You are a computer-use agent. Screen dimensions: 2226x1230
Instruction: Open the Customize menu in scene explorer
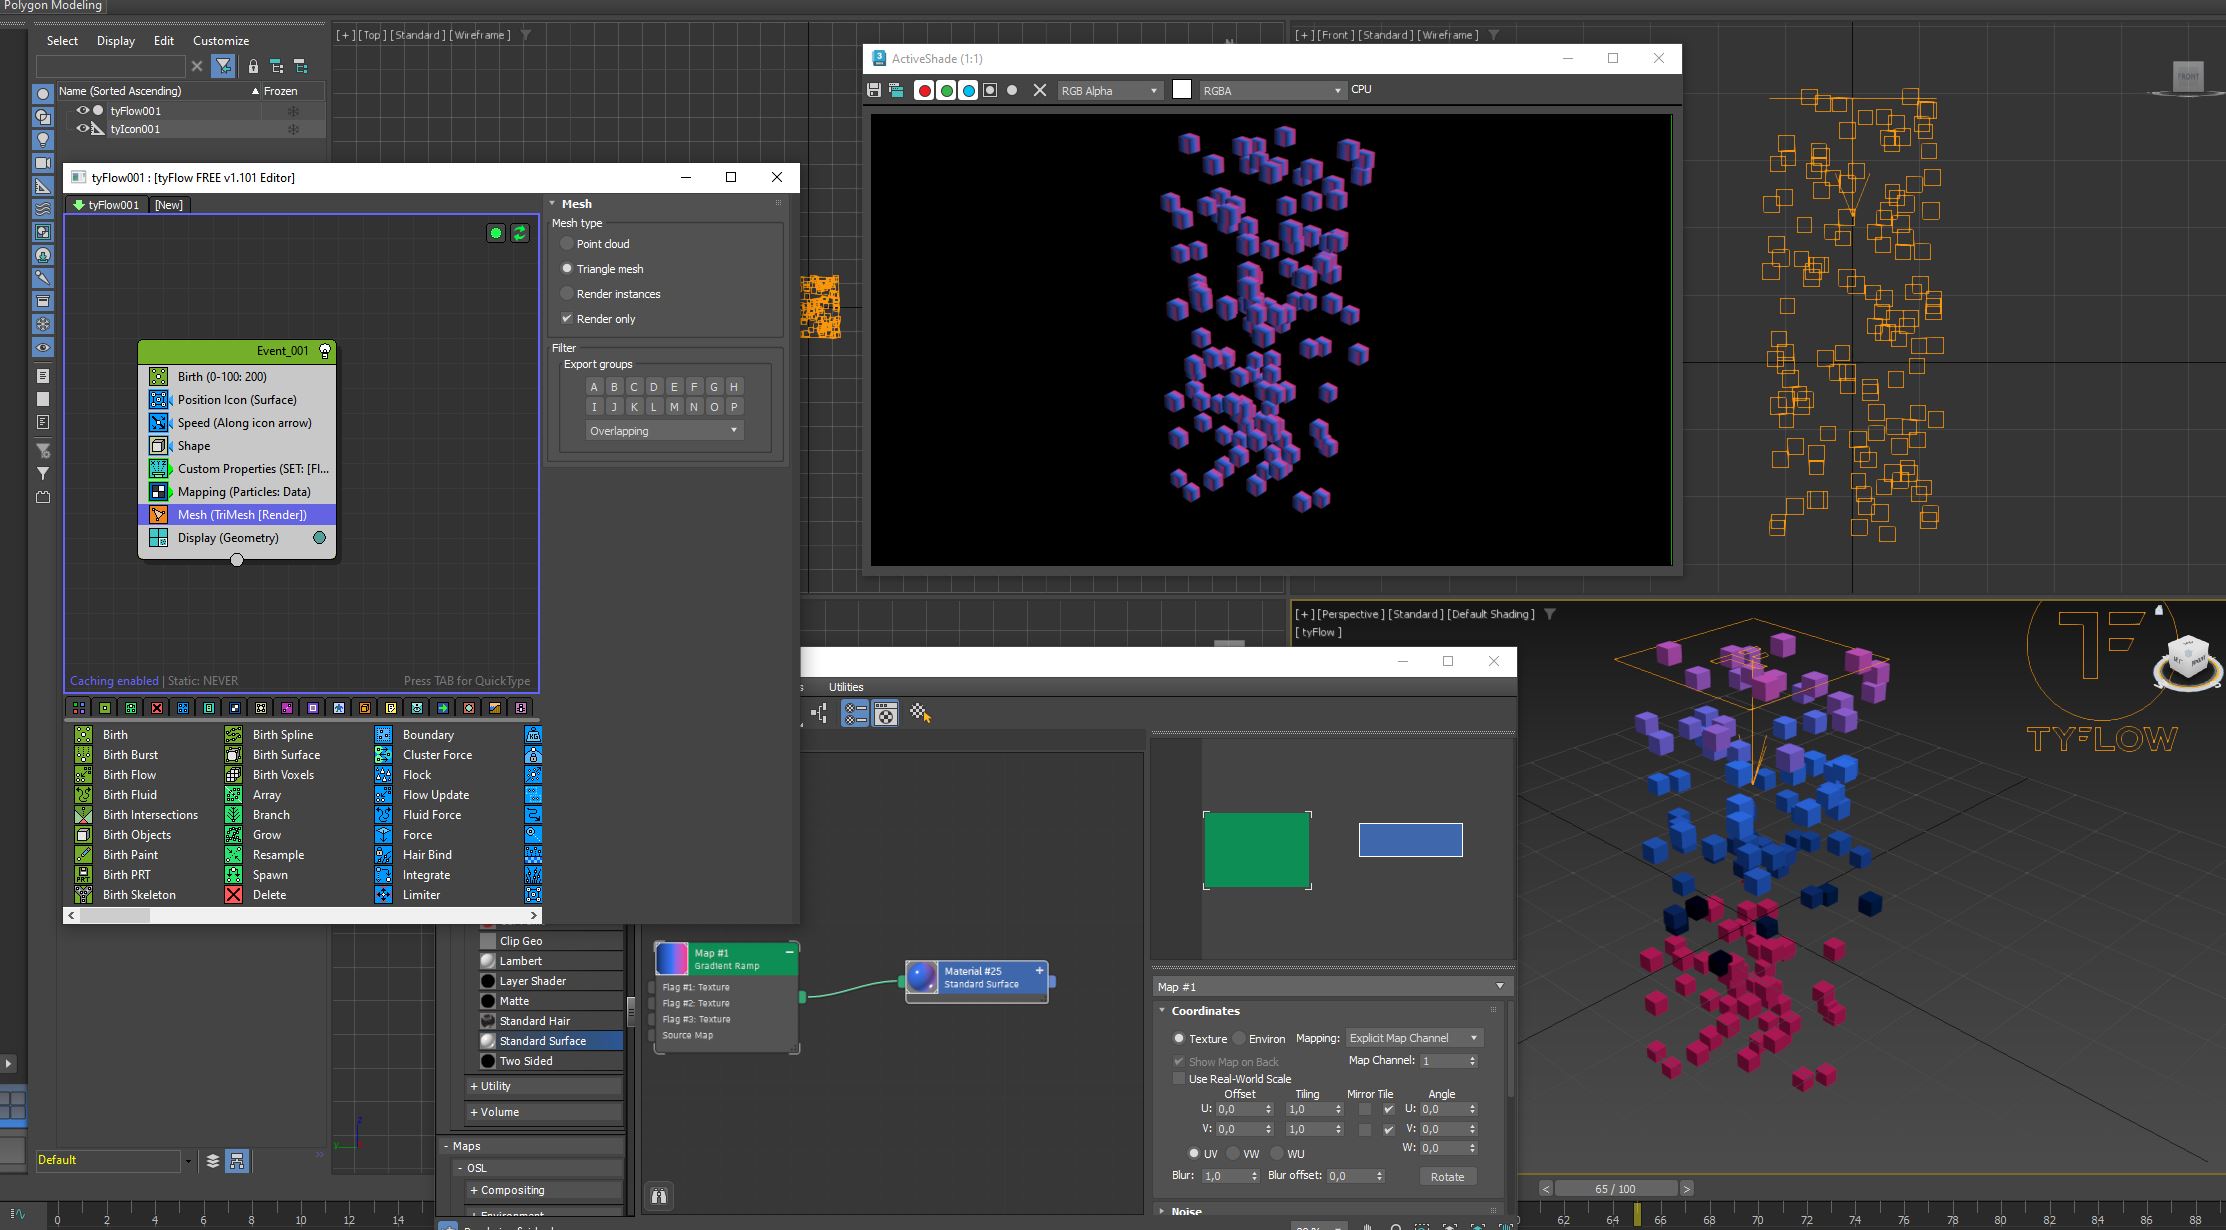221,41
